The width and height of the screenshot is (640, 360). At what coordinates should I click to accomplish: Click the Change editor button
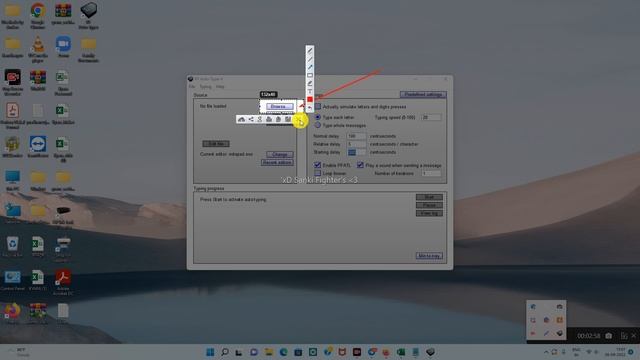tap(280, 154)
